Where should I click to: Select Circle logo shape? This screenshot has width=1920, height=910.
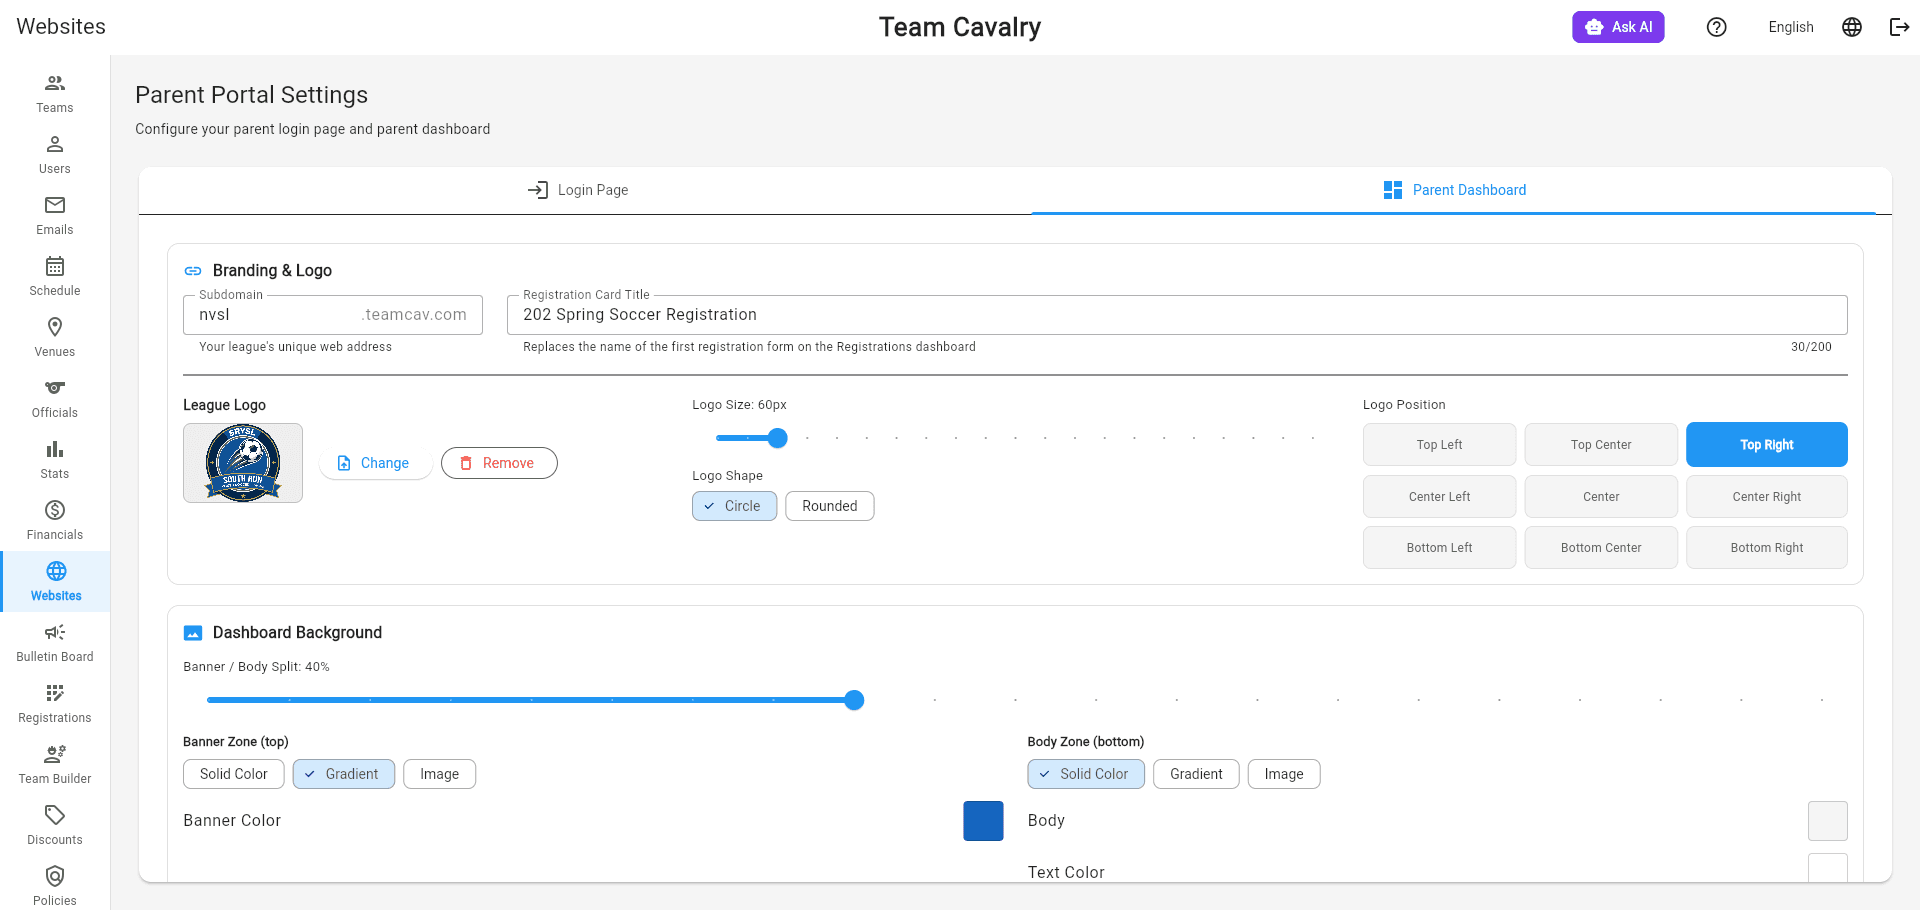[734, 506]
